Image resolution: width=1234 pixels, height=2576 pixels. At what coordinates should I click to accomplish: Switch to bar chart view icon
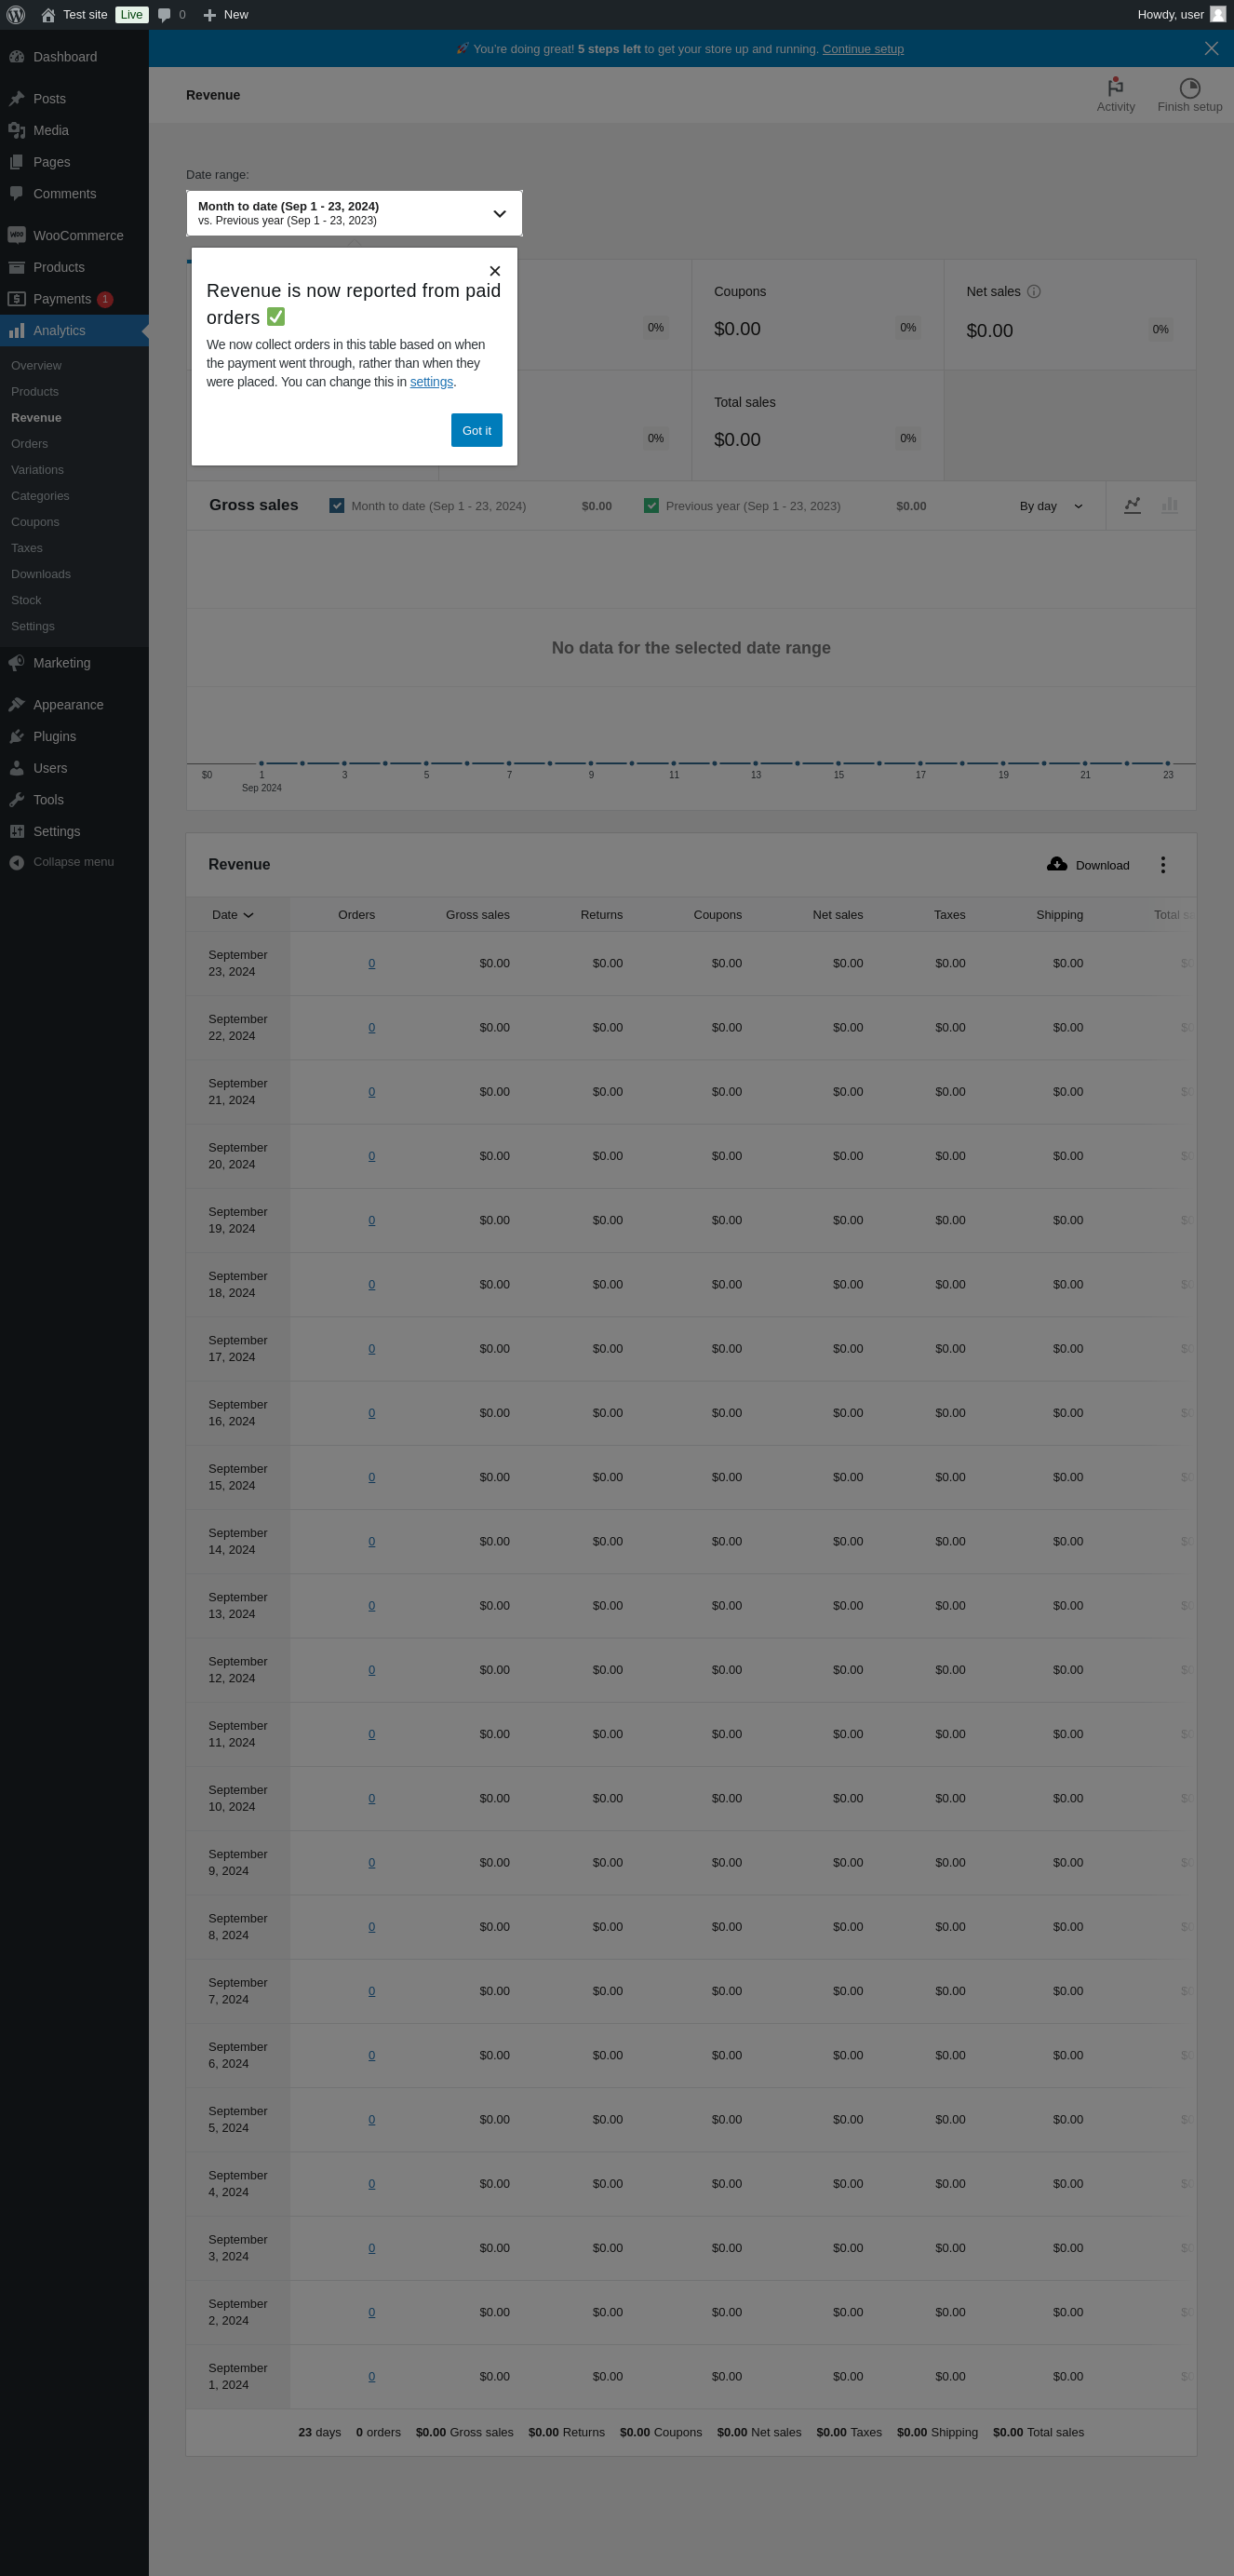click(x=1169, y=506)
